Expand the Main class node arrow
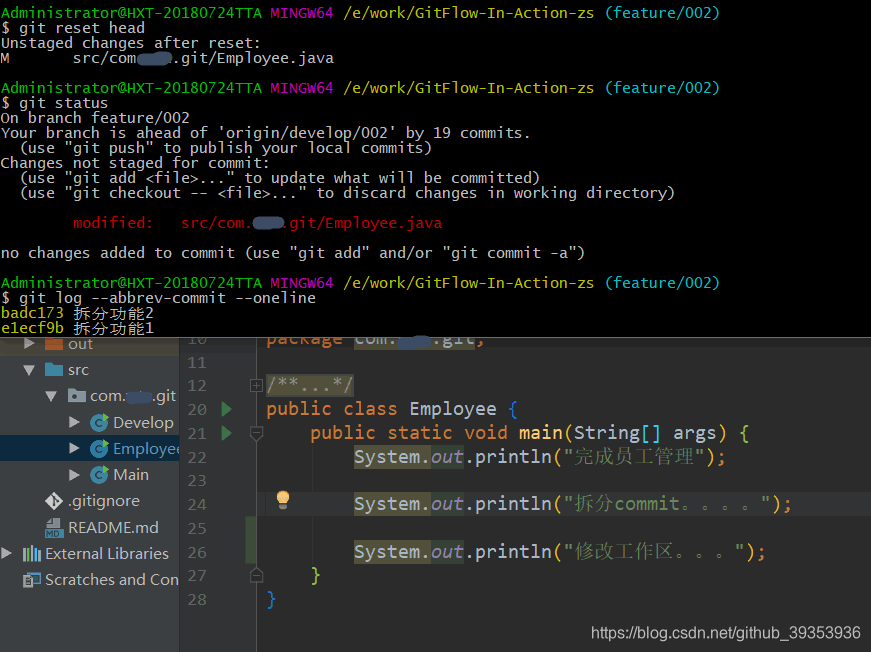Viewport: 871px width, 652px height. (x=74, y=474)
